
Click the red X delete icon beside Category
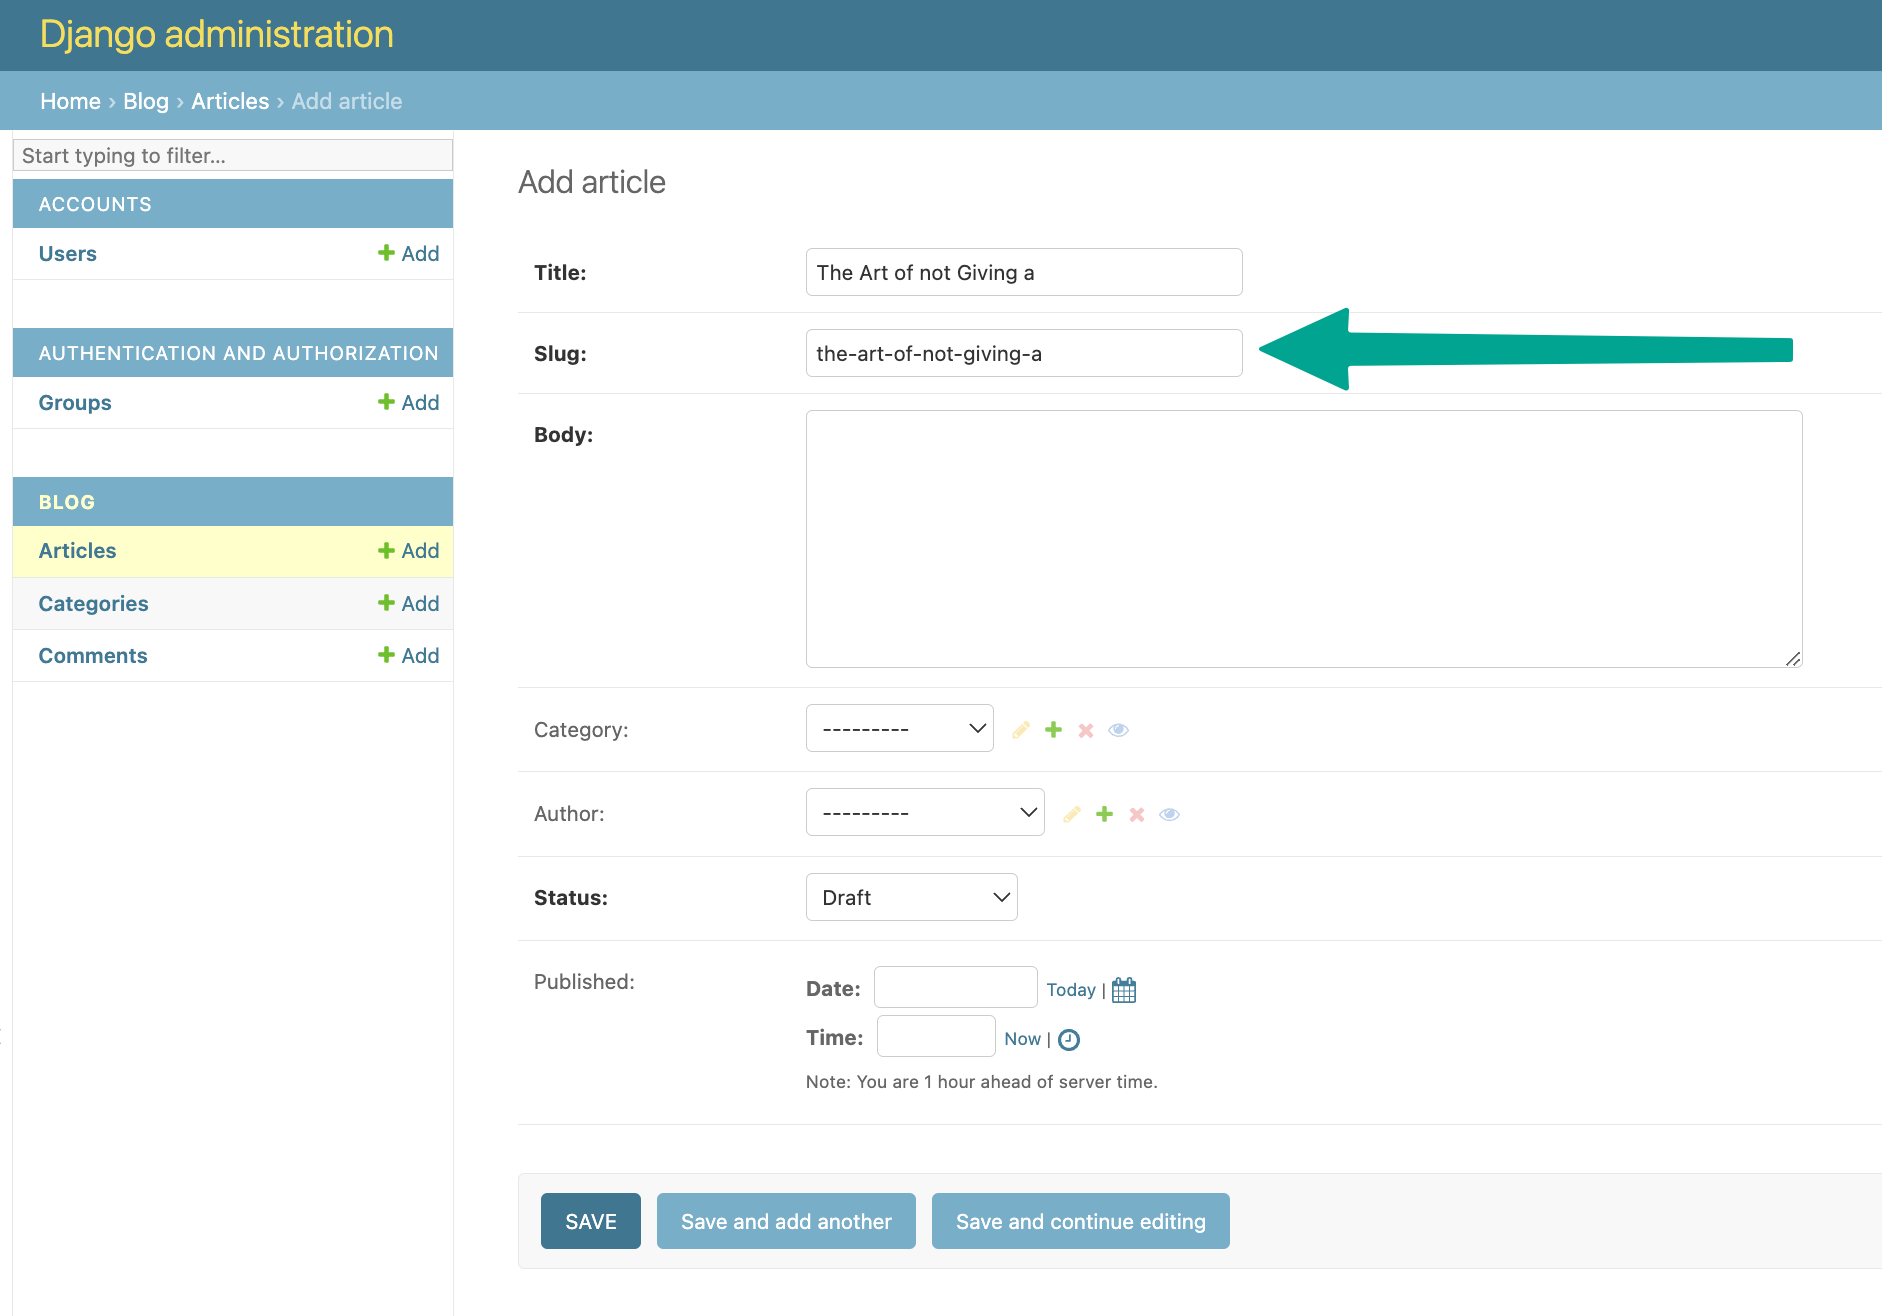1085,729
